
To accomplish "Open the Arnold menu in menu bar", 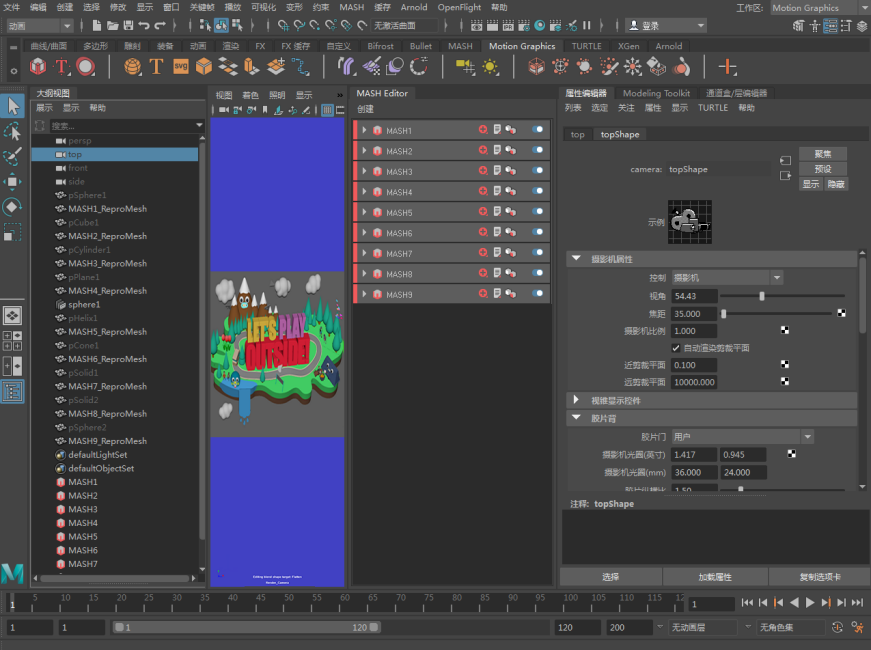I will tap(414, 7).
